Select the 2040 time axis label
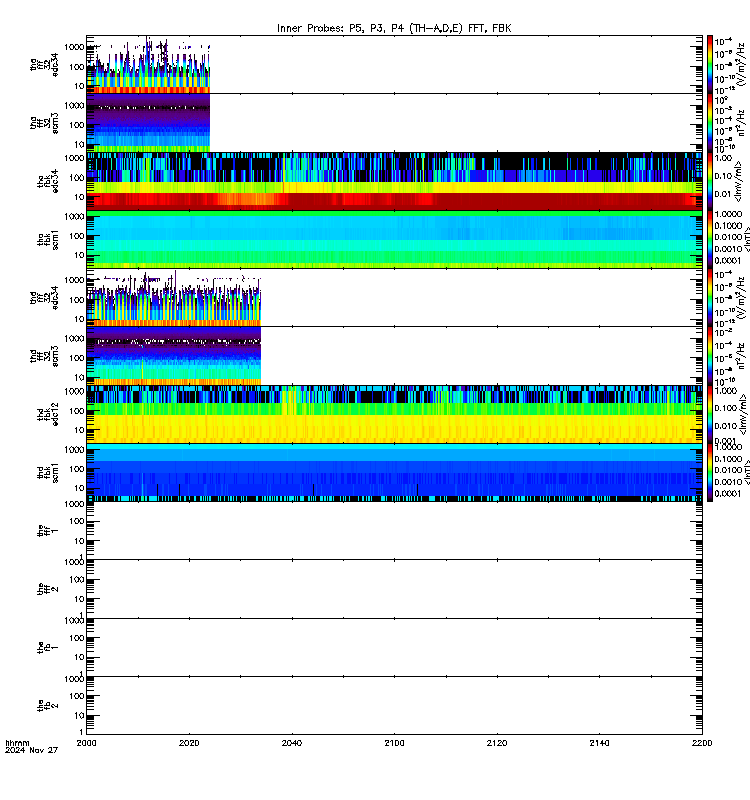This screenshot has height=800, width=750. click(x=292, y=743)
